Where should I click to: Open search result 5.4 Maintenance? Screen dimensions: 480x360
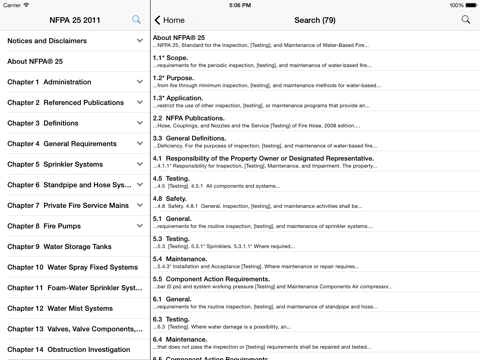[316, 262]
